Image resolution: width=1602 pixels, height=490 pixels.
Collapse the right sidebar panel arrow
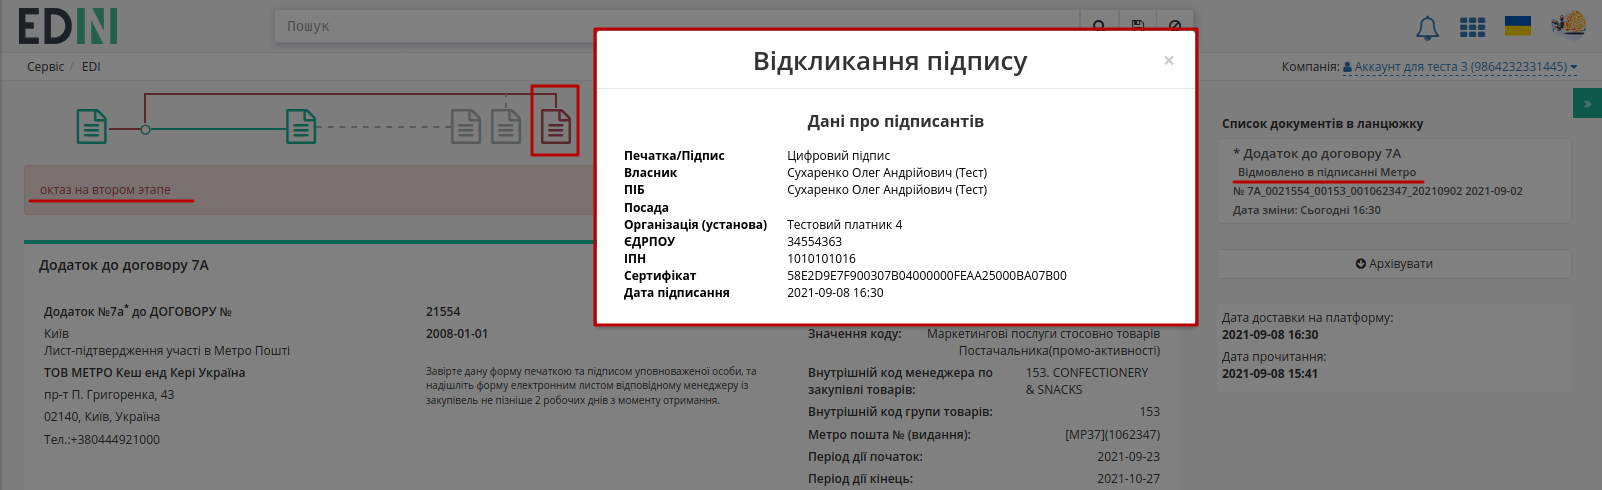pos(1587,103)
